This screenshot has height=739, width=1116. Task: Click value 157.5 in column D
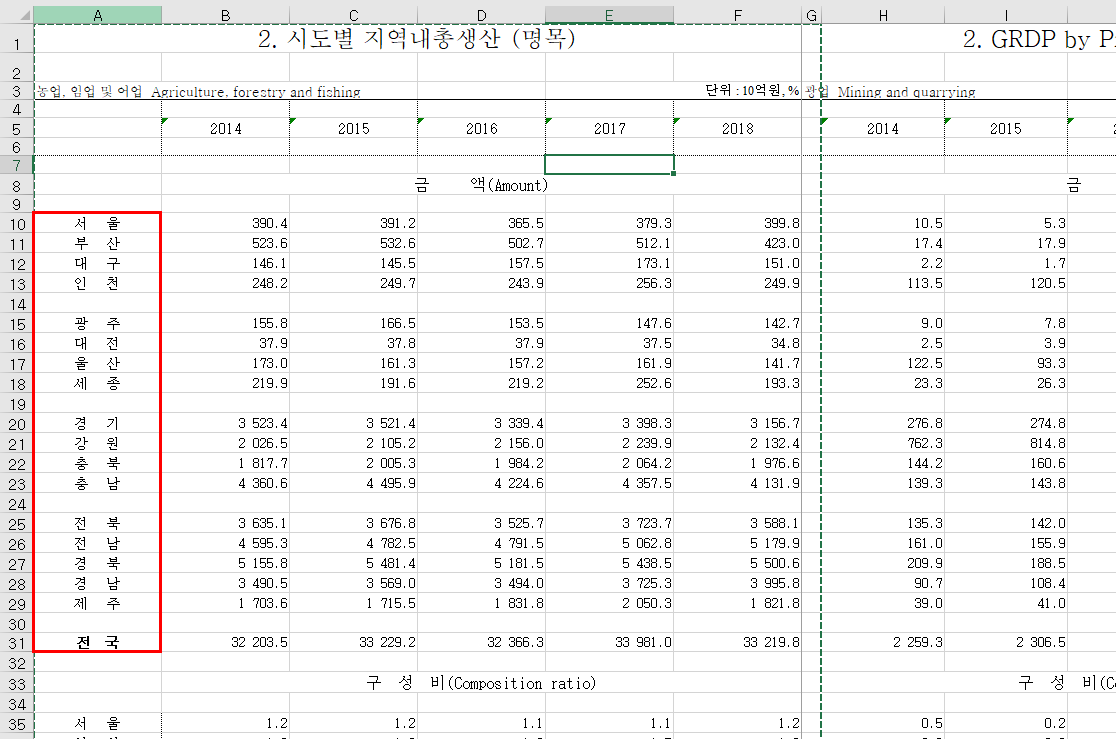click(526, 263)
